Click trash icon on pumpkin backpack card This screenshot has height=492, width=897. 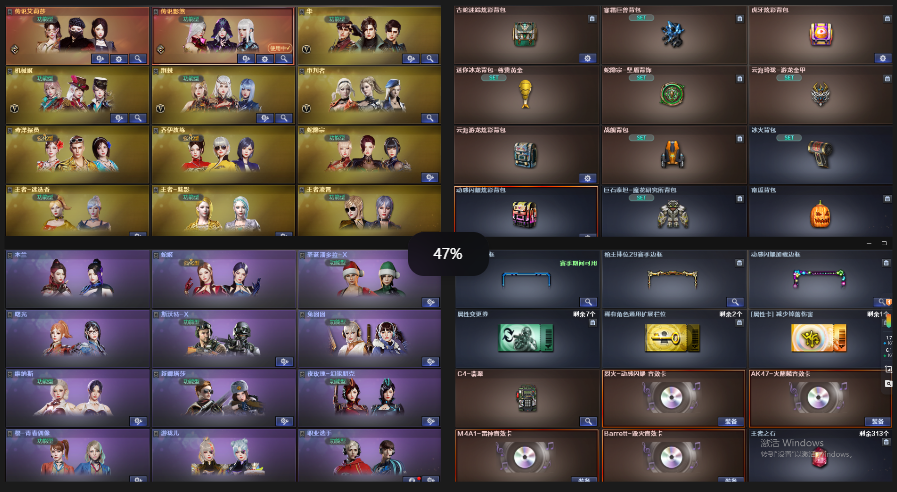pos(887,199)
